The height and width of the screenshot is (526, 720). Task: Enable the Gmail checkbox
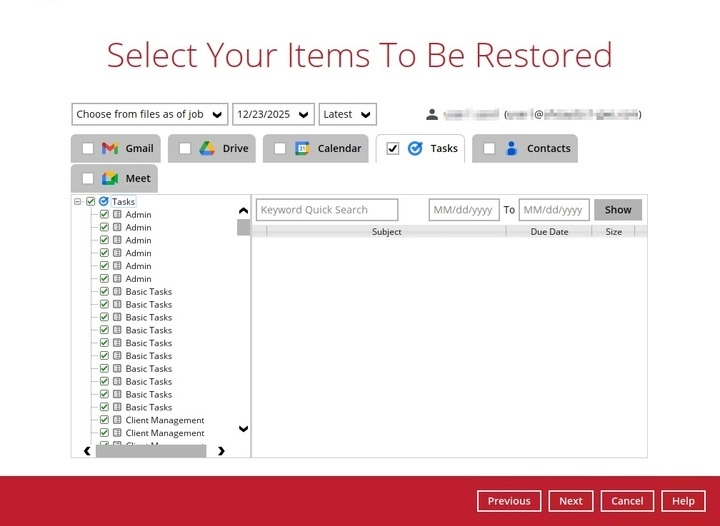88,149
